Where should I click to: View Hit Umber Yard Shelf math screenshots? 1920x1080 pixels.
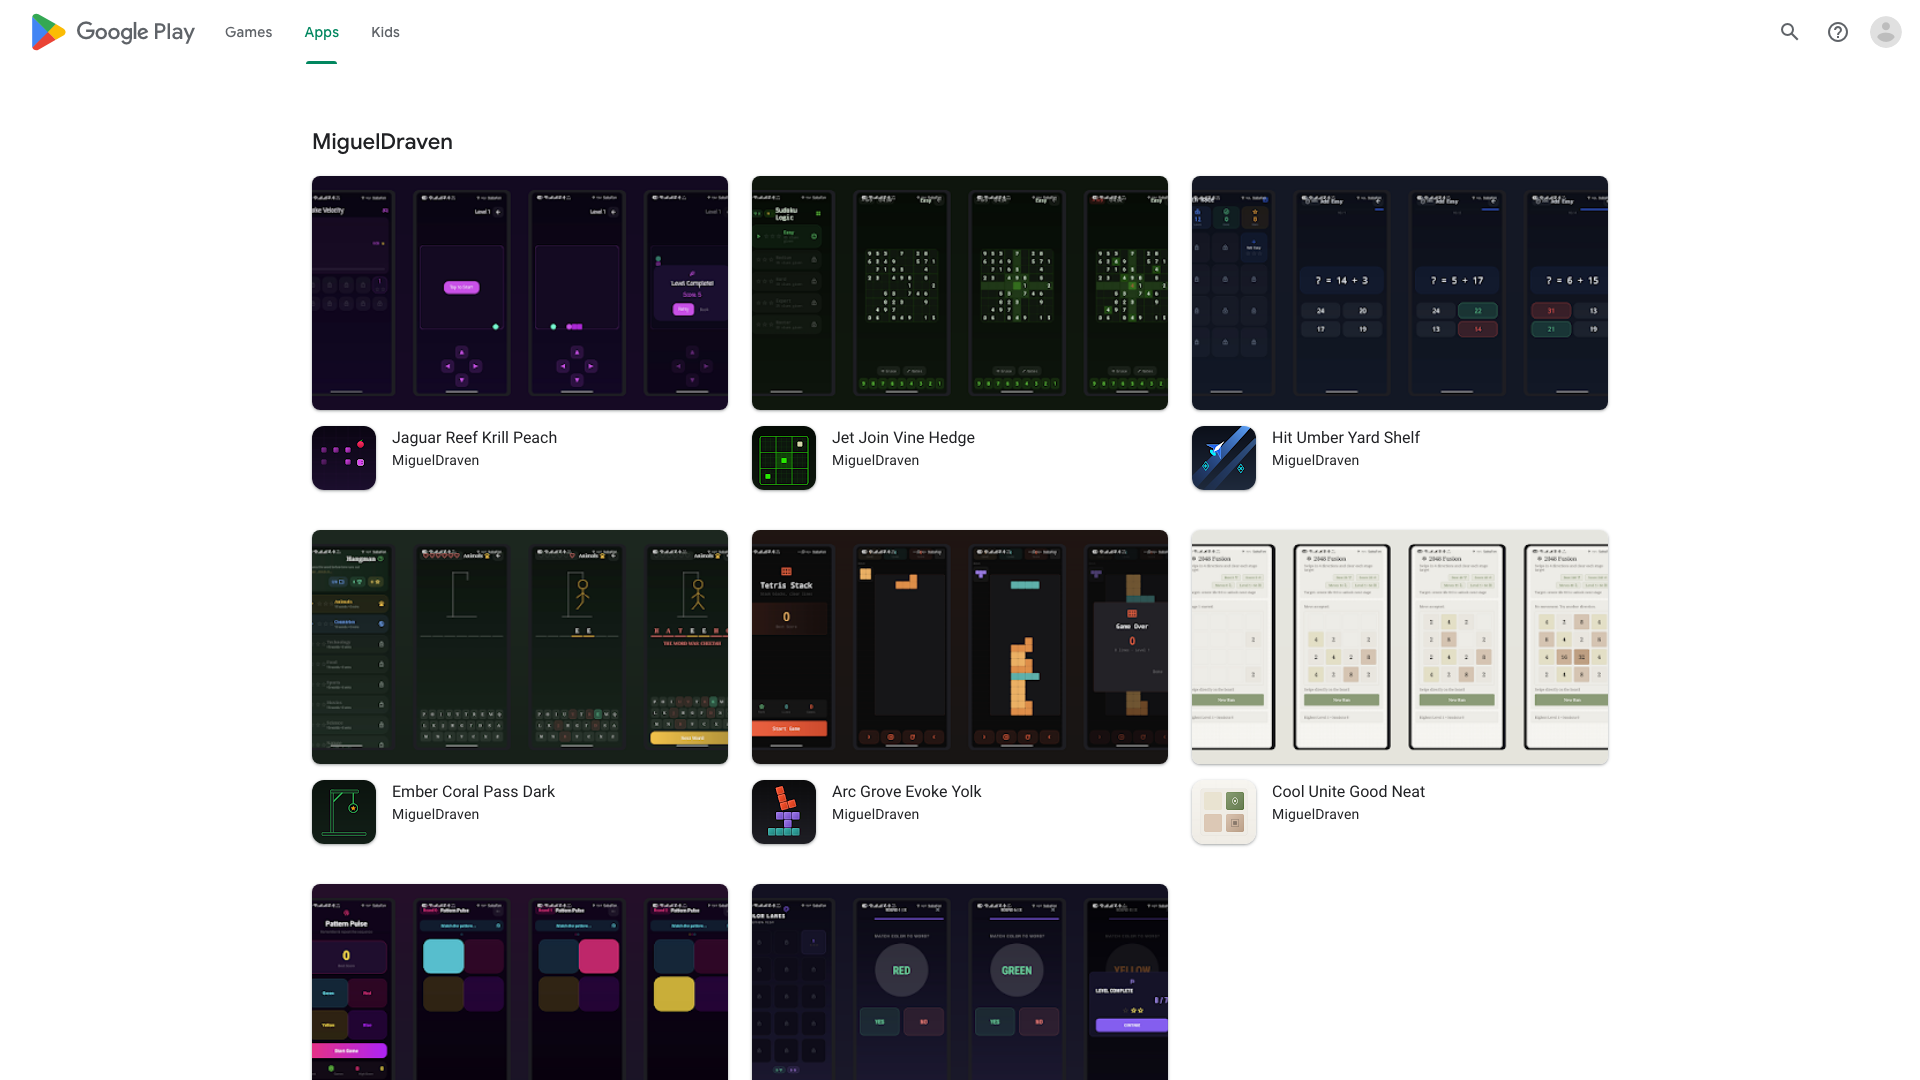click(1400, 293)
